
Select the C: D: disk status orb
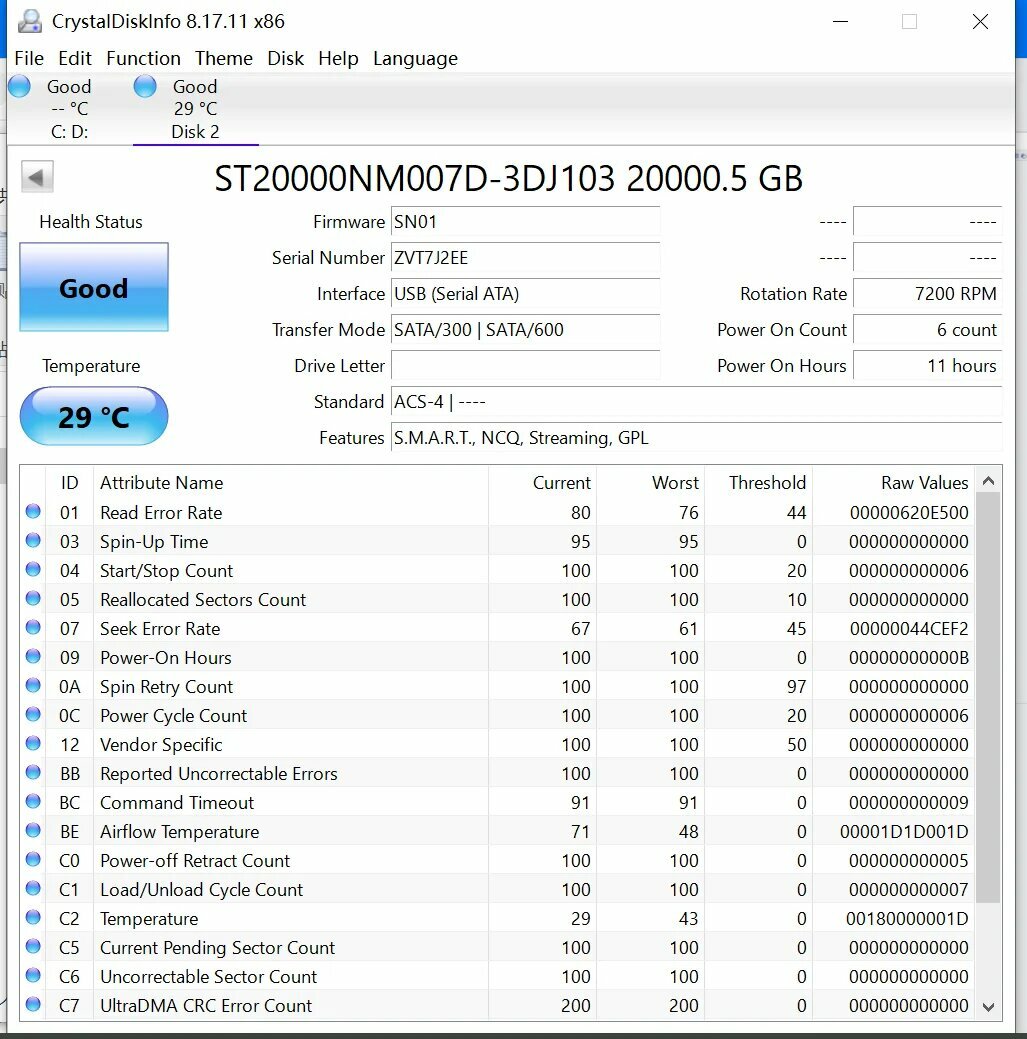[x=19, y=86]
